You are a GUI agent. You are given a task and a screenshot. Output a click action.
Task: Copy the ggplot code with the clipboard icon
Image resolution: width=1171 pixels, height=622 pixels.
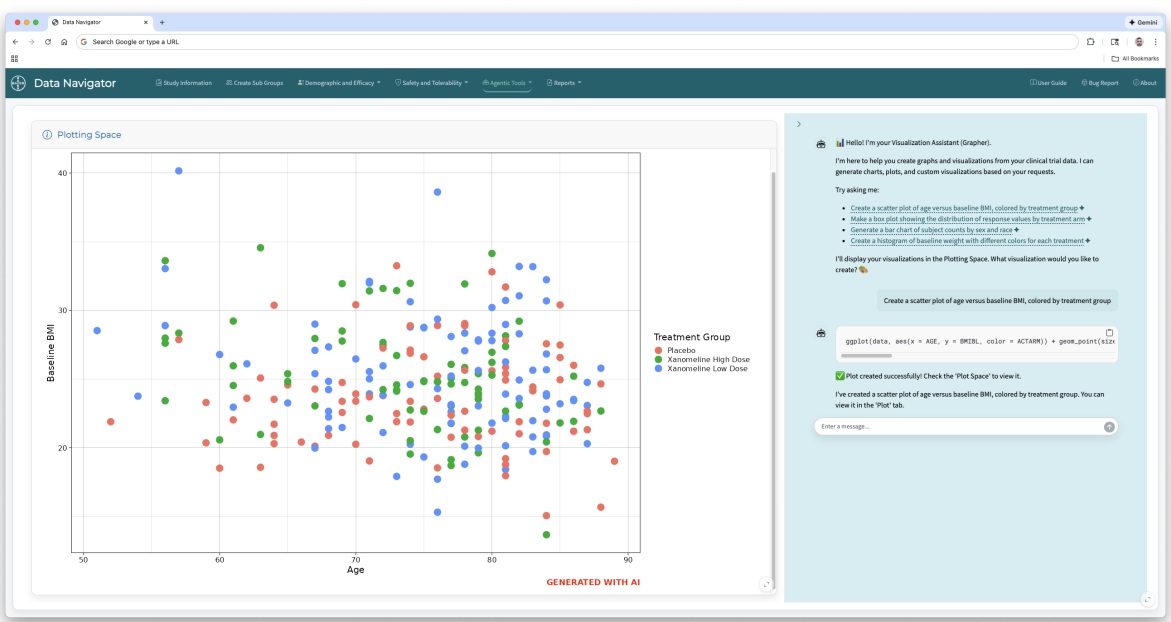pos(1109,332)
